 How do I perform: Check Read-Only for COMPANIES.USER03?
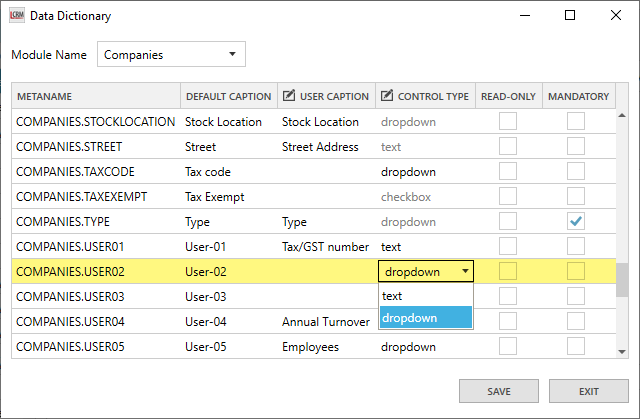click(508, 296)
